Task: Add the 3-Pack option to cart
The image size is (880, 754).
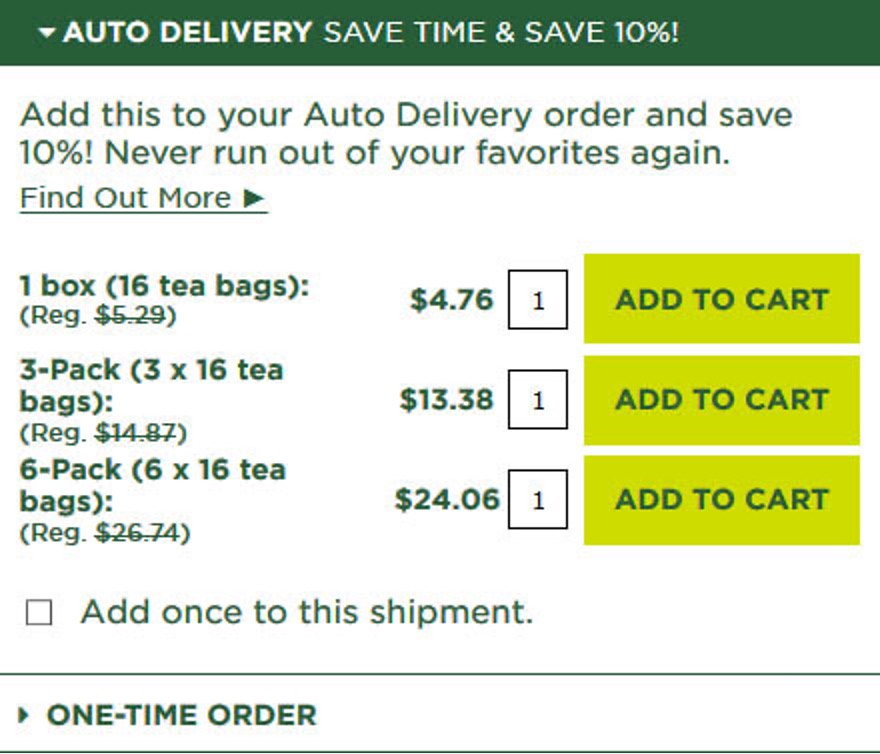Action: pyautogui.click(x=721, y=399)
